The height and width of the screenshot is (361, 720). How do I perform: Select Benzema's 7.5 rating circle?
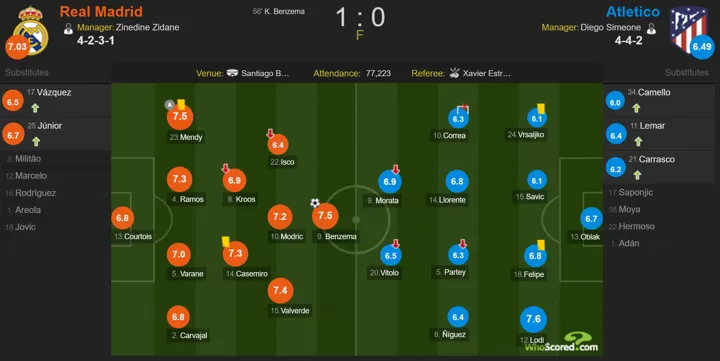[325, 216]
